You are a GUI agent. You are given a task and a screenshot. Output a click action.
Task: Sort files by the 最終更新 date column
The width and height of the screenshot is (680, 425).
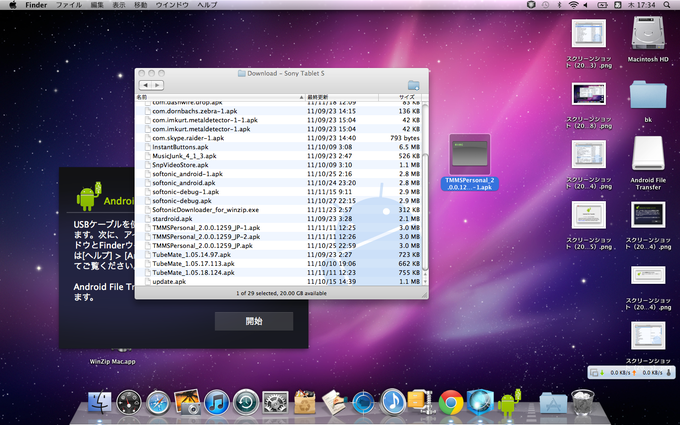click(x=342, y=97)
